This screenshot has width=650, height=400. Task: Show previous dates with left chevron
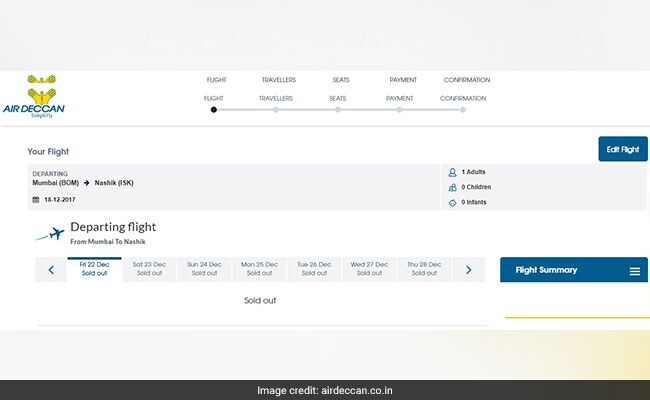51,270
